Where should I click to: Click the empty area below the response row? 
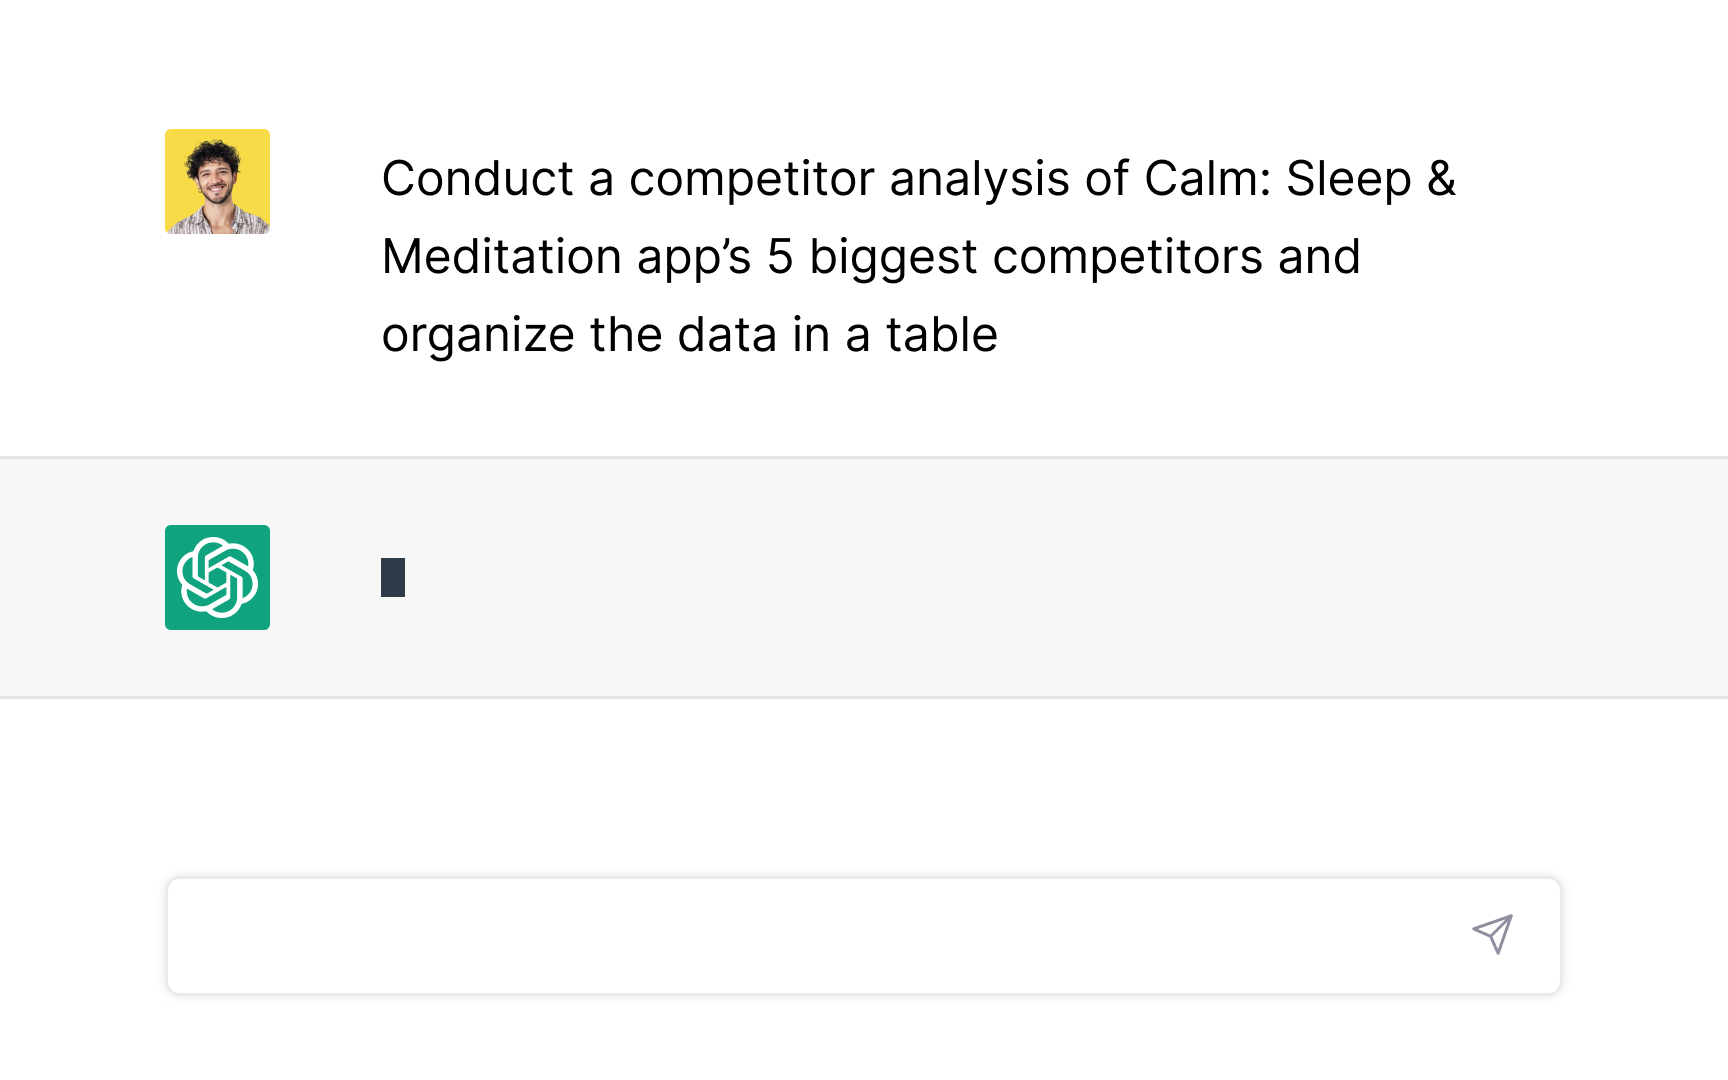pos(864,785)
